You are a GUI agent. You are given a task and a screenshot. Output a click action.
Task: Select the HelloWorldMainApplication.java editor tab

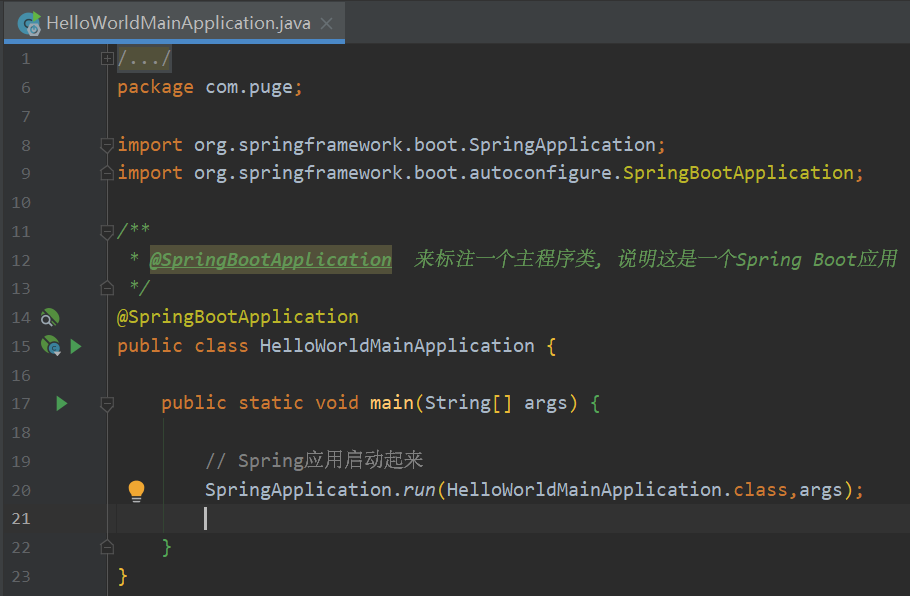click(174, 23)
